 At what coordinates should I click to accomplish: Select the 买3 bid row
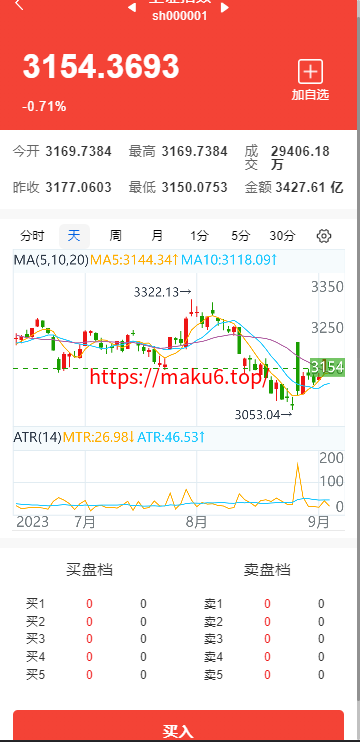pos(89,639)
